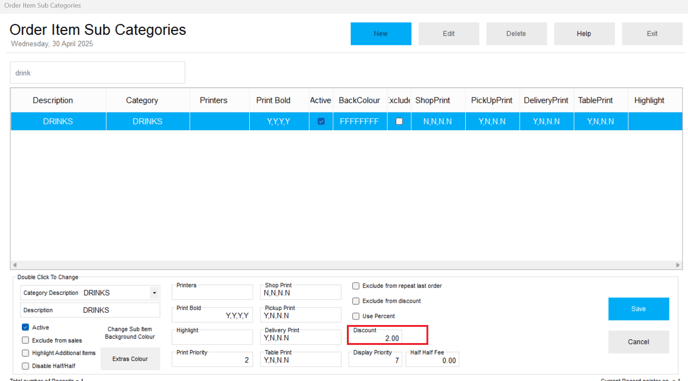Click the BackColour column header
The width and height of the screenshot is (688, 381).
tap(360, 100)
